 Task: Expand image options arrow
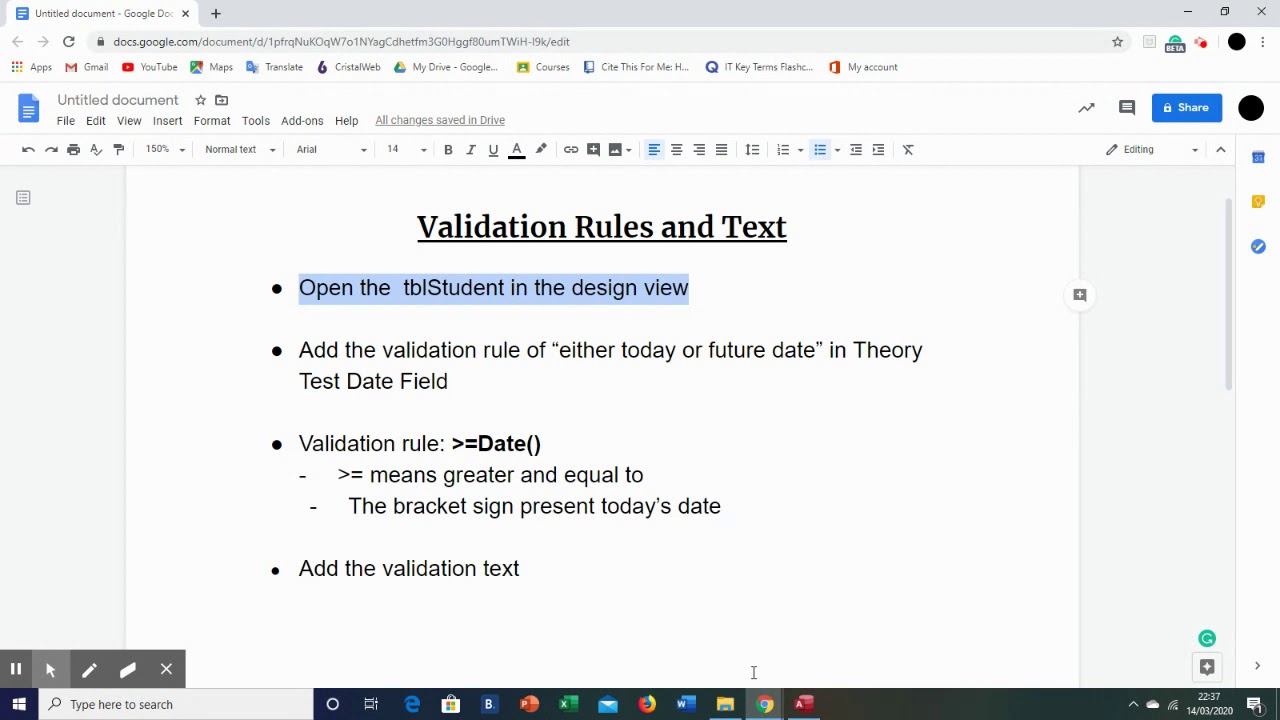click(x=628, y=150)
